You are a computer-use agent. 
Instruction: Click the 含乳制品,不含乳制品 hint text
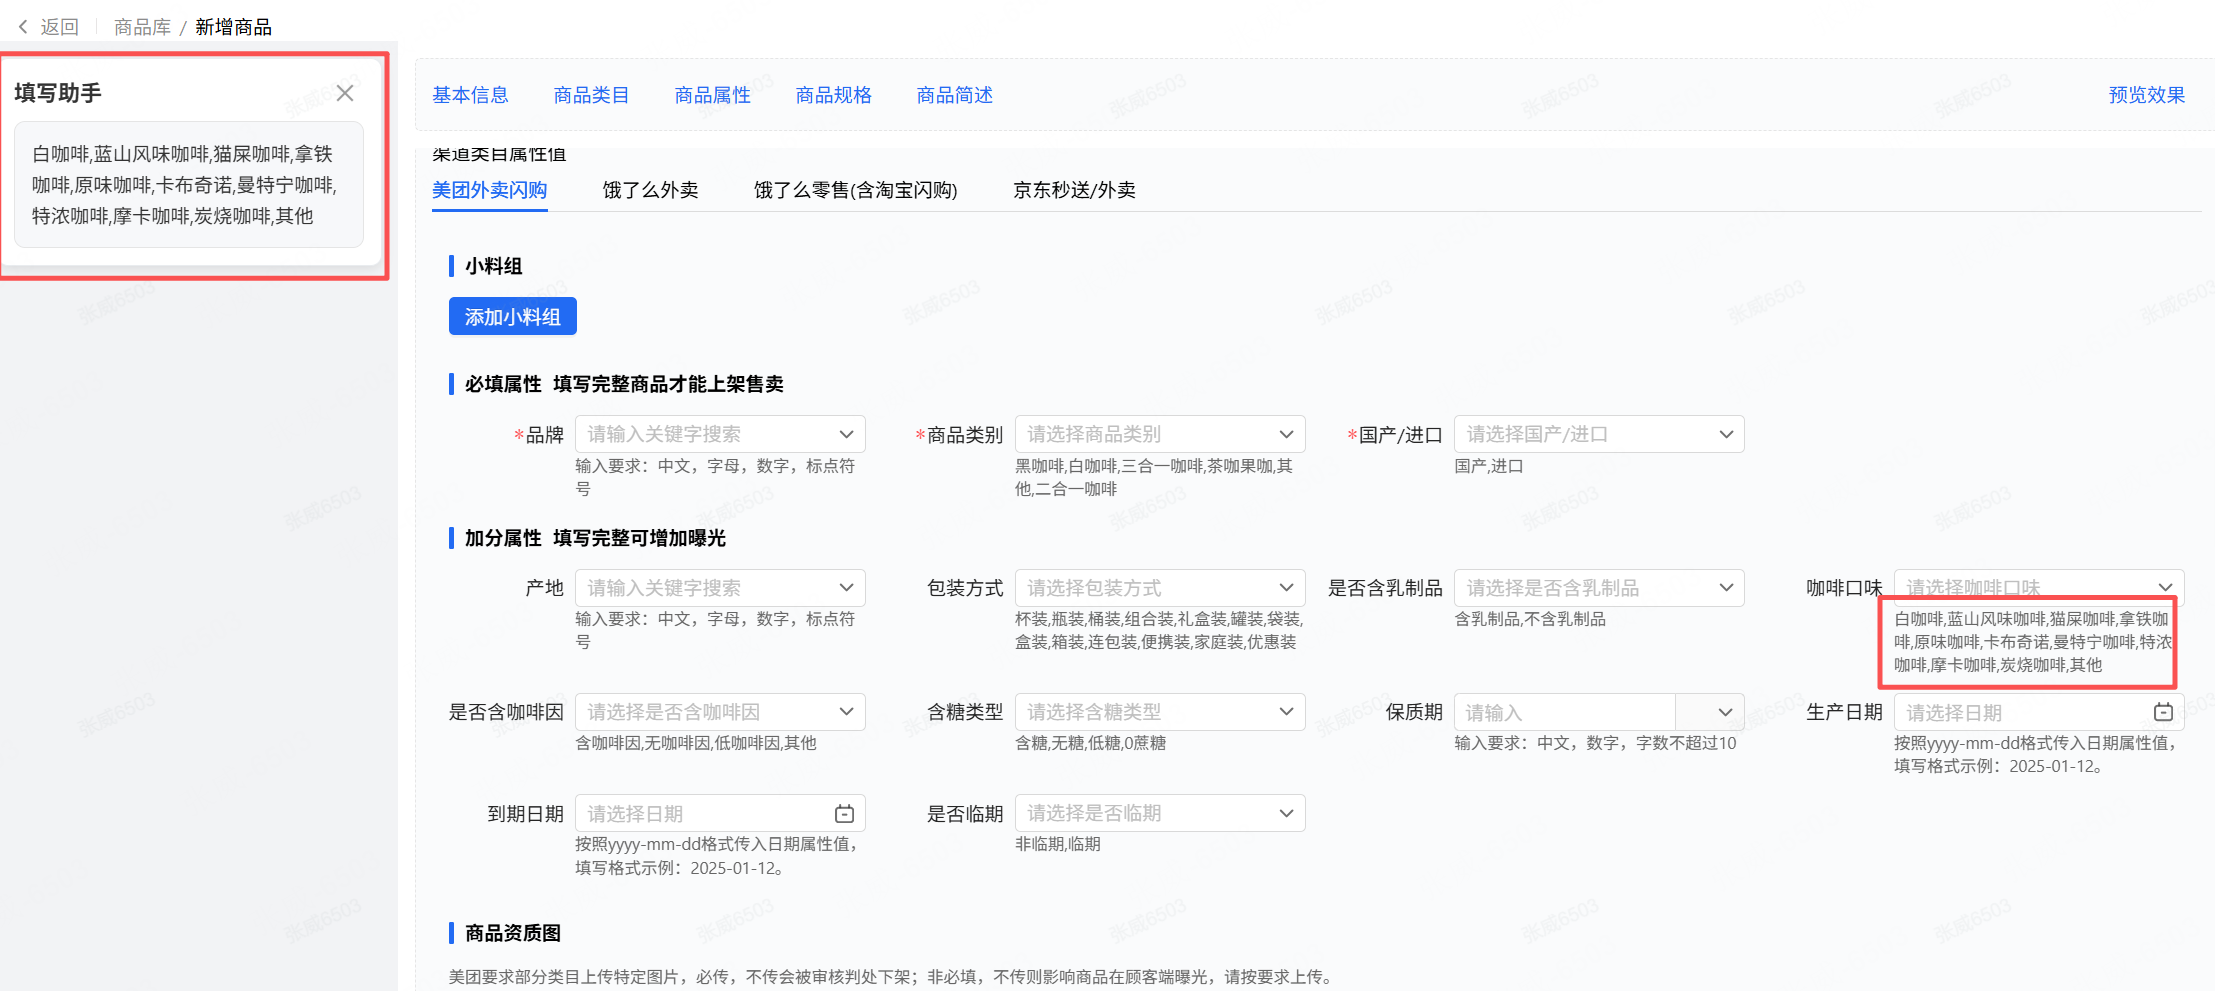coord(1530,619)
